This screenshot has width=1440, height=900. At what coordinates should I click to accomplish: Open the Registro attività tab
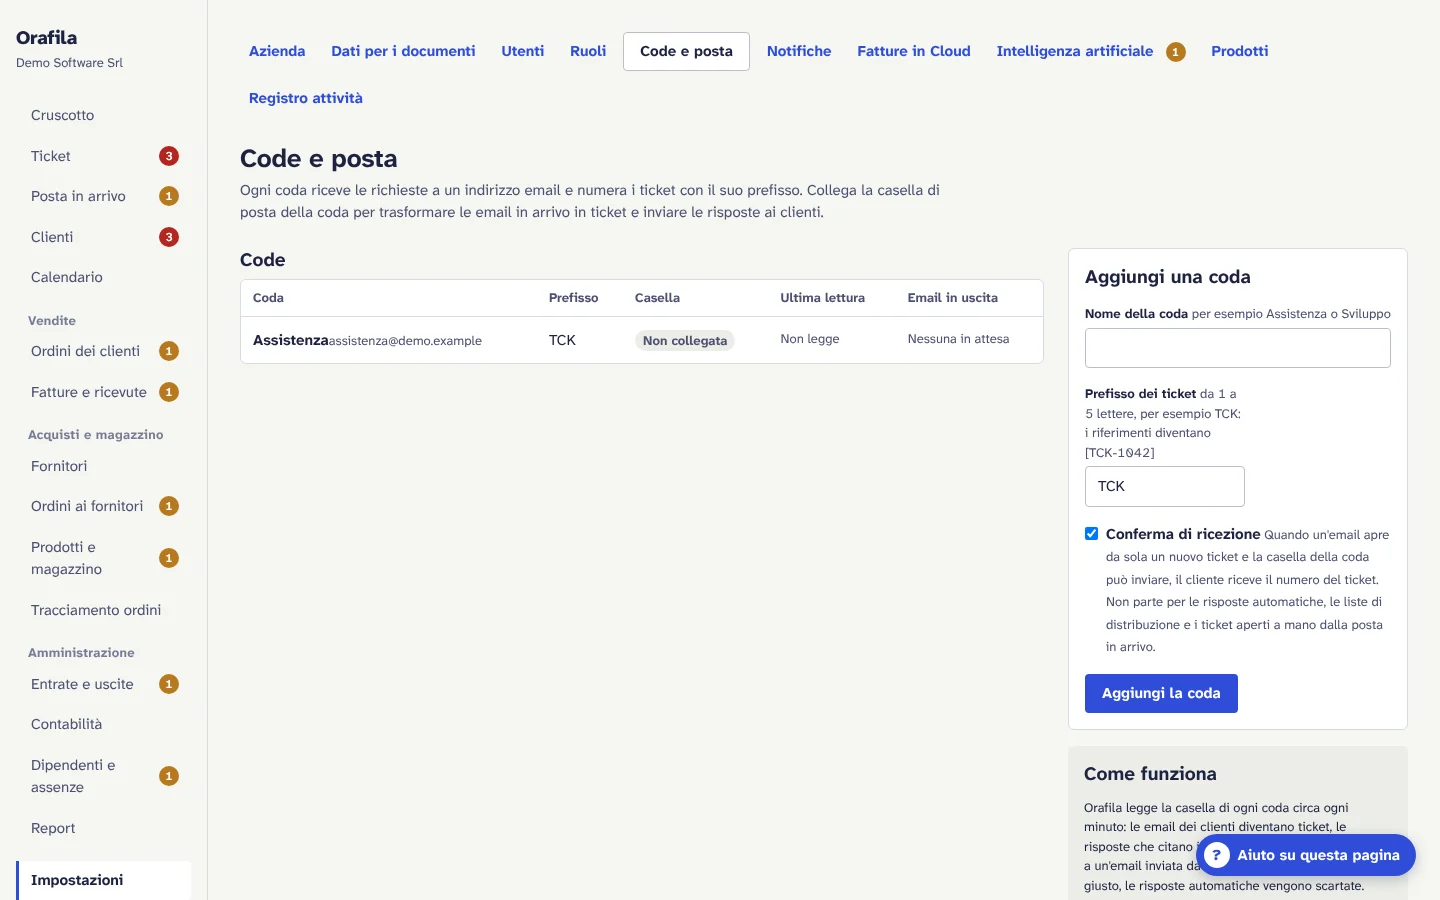tap(306, 98)
